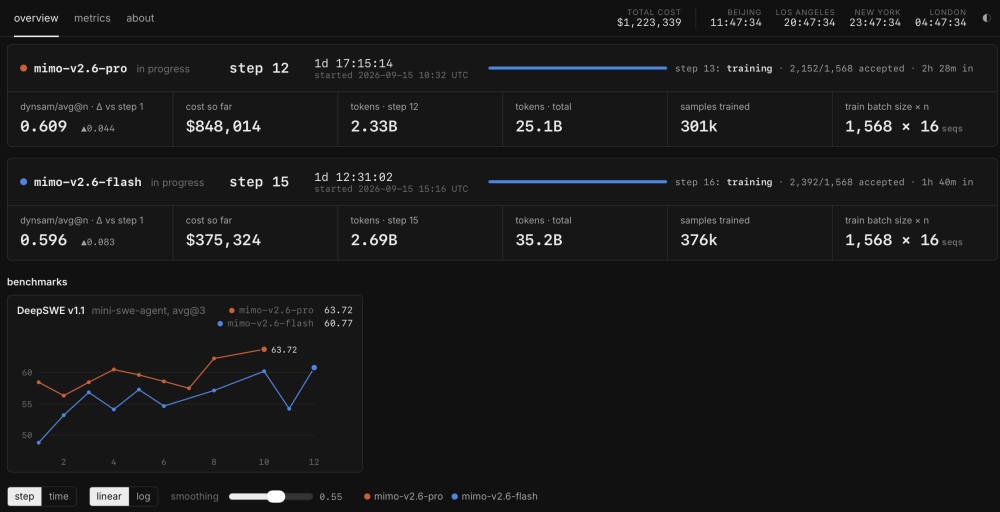Screen dimensions: 1000x512
Task: Click the 0.596 dynsam score
Action: 43,240
